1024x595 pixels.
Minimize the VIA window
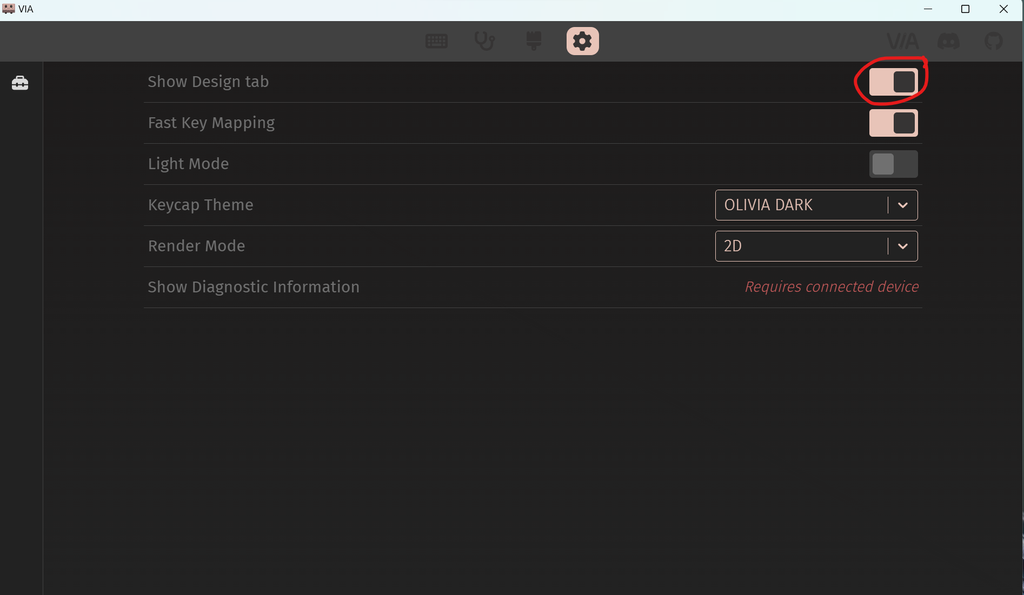(928, 9)
